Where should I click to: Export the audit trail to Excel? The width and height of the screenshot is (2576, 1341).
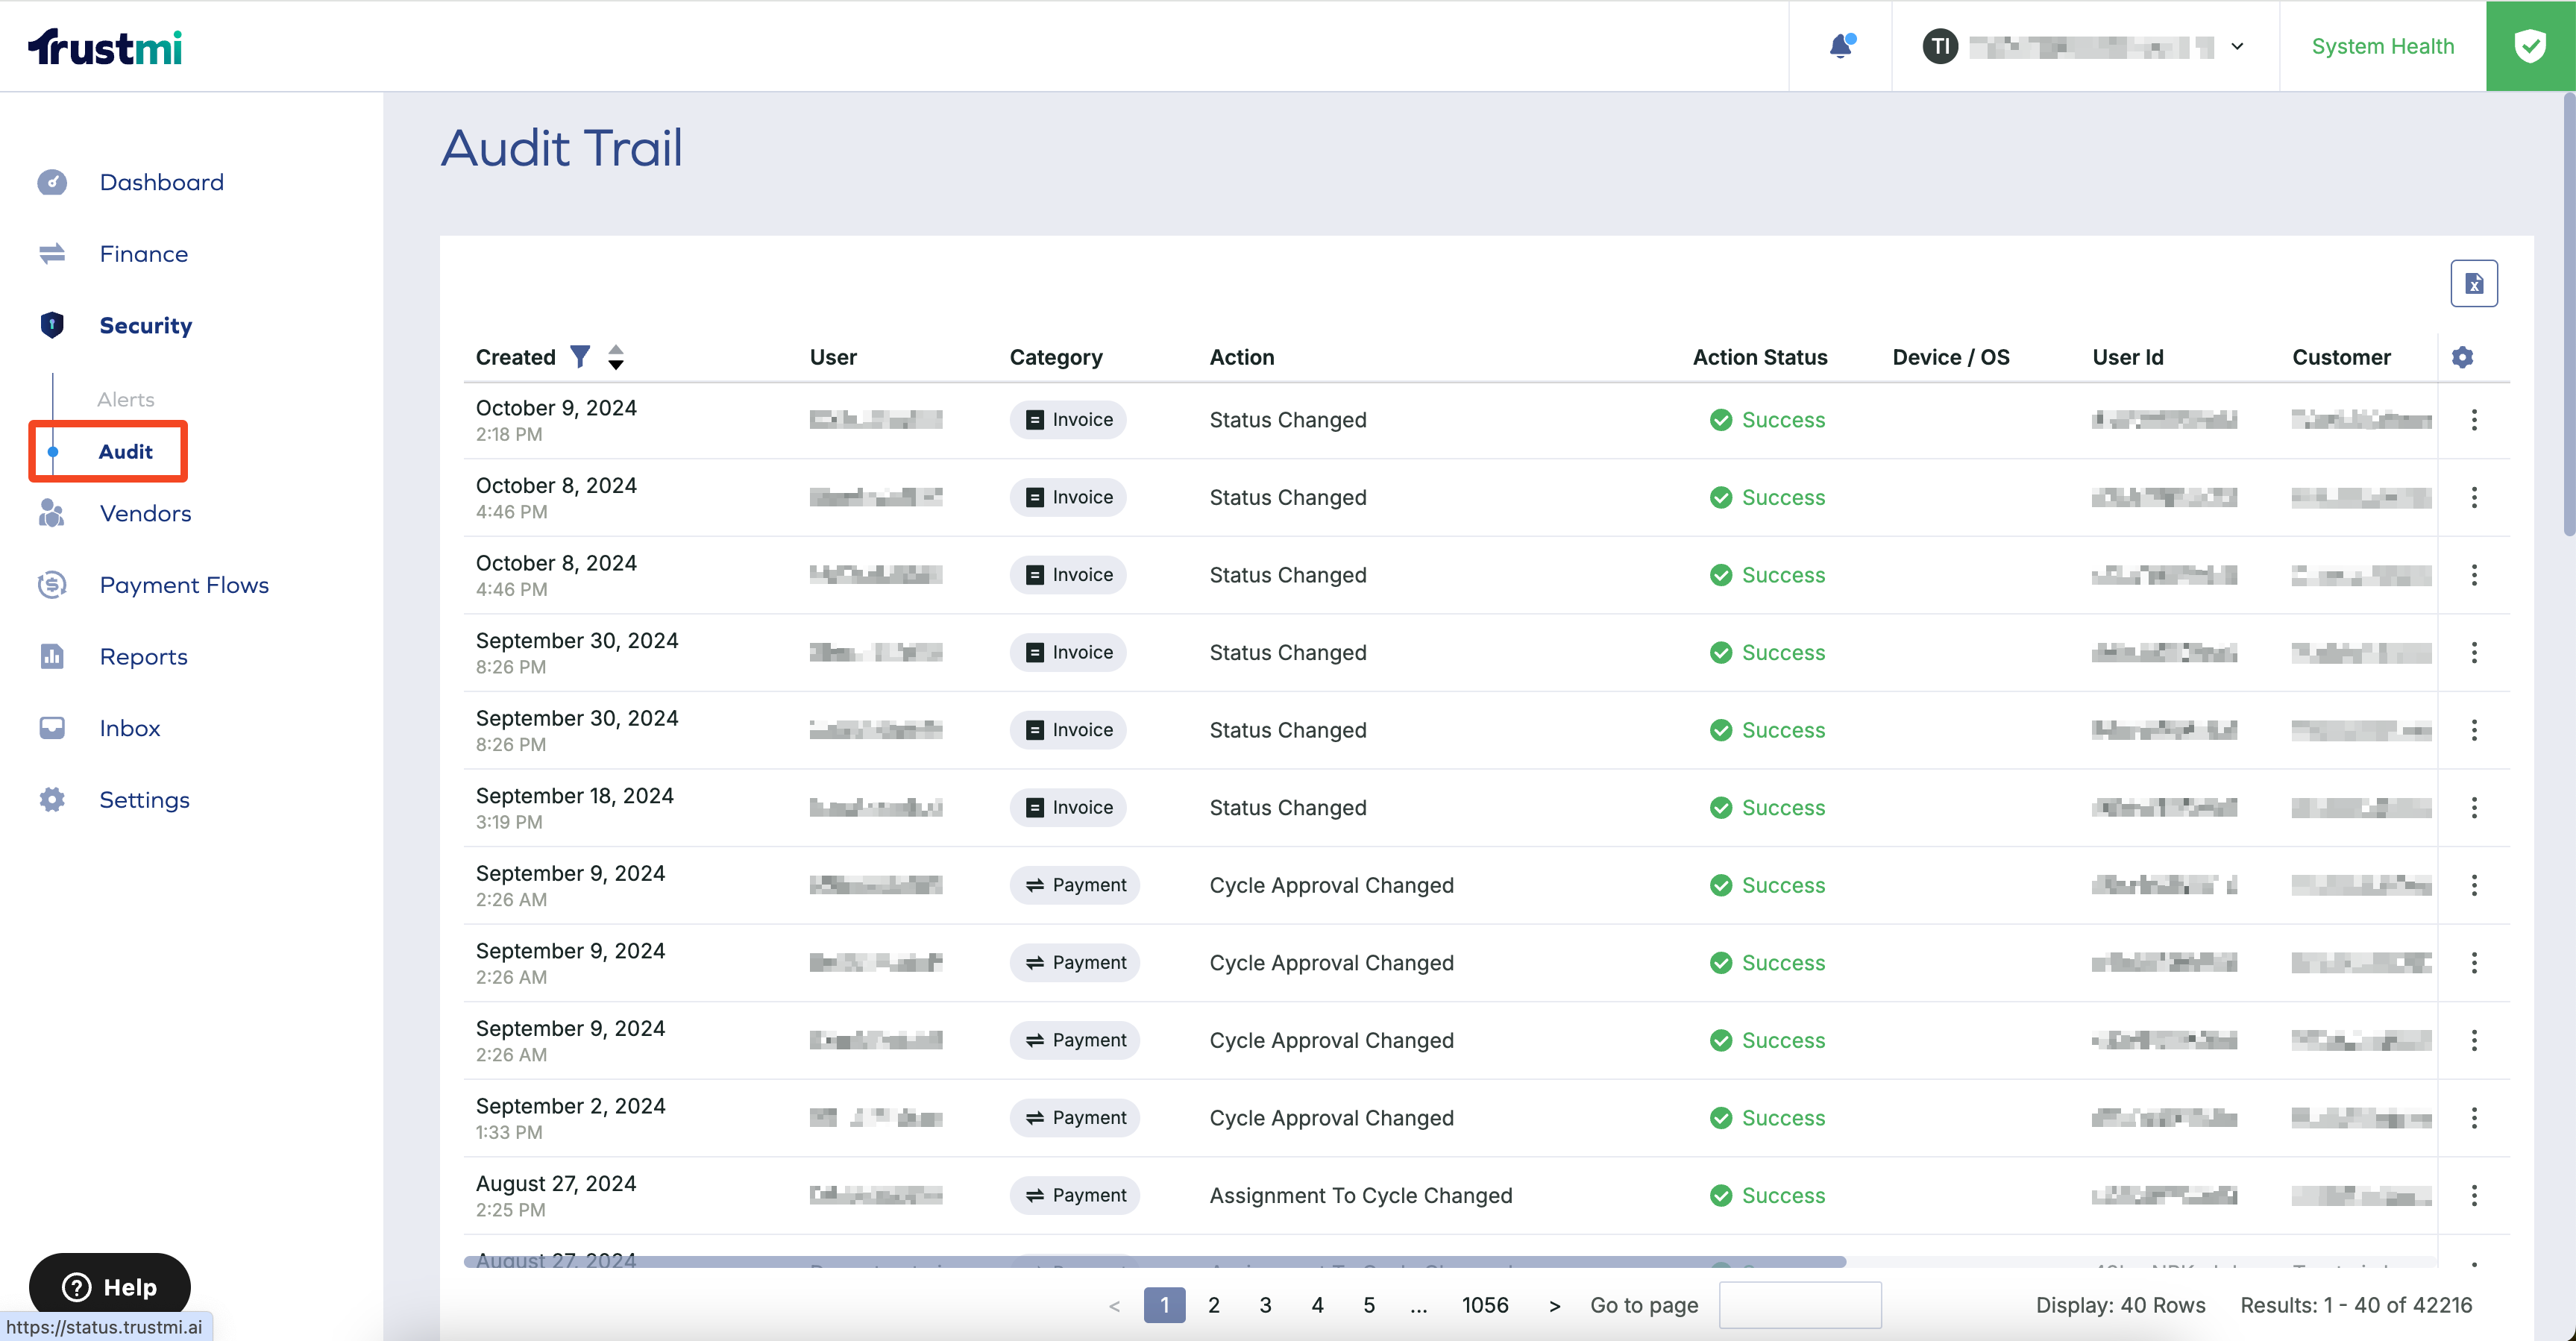pyautogui.click(x=2475, y=283)
